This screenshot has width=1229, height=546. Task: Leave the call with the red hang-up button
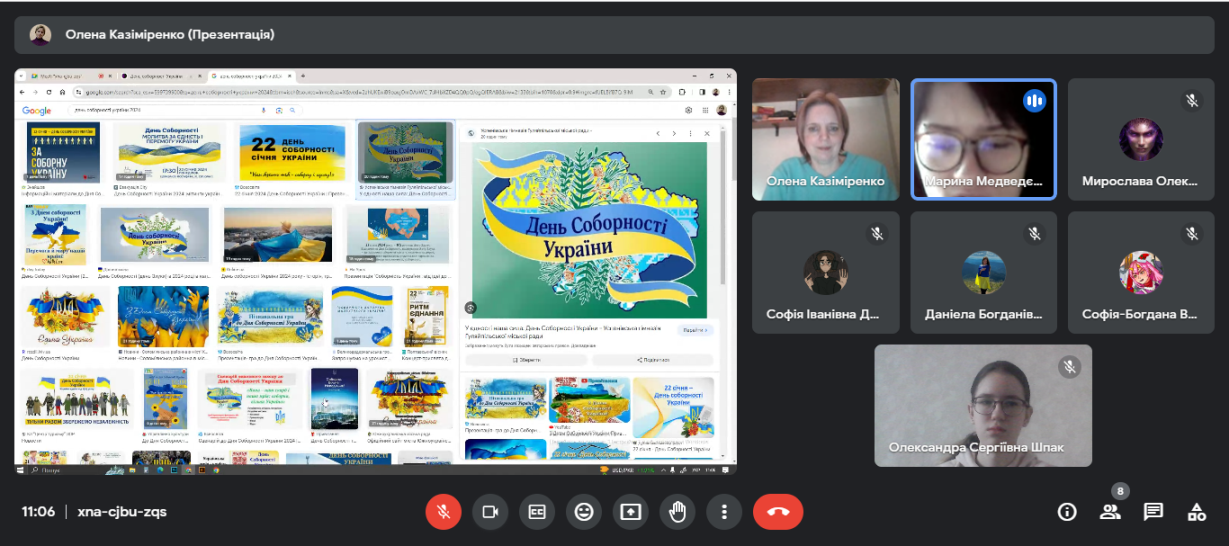(x=778, y=512)
